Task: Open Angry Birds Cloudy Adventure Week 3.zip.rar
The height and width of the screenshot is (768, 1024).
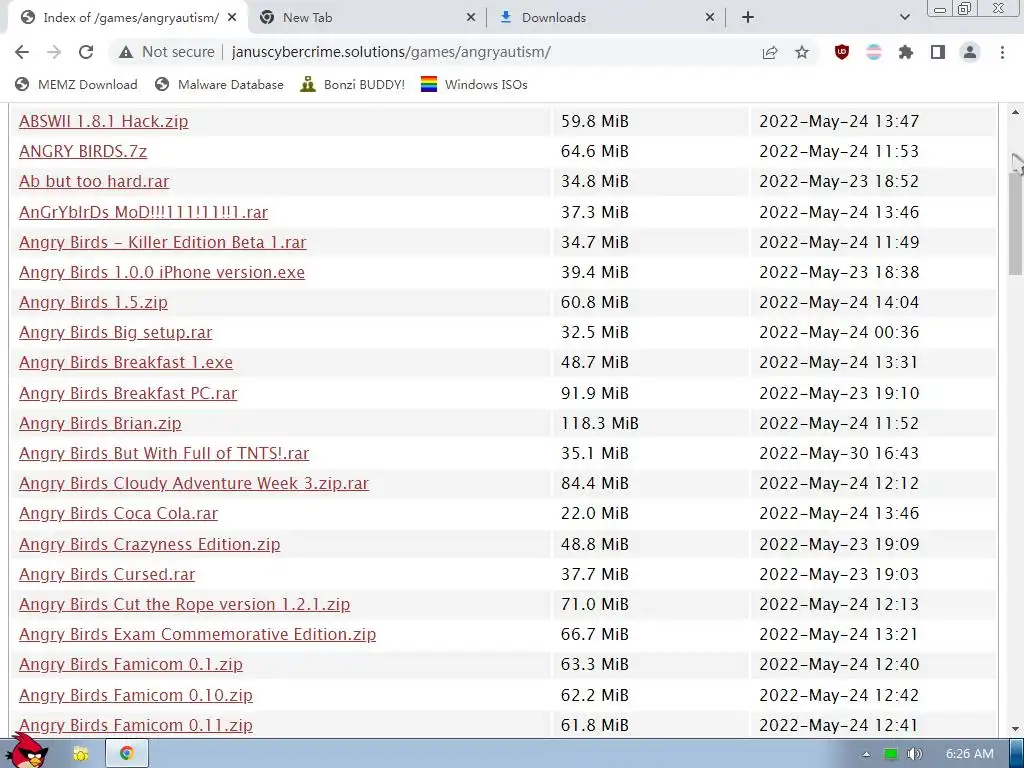Action: point(194,483)
